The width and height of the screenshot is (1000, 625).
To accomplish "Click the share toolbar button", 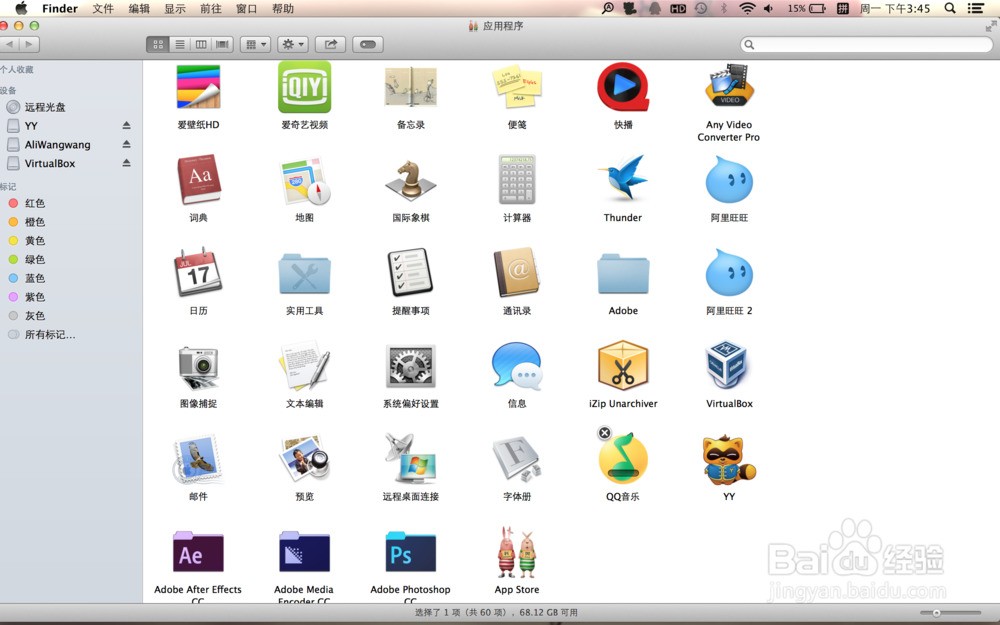I will pos(330,44).
